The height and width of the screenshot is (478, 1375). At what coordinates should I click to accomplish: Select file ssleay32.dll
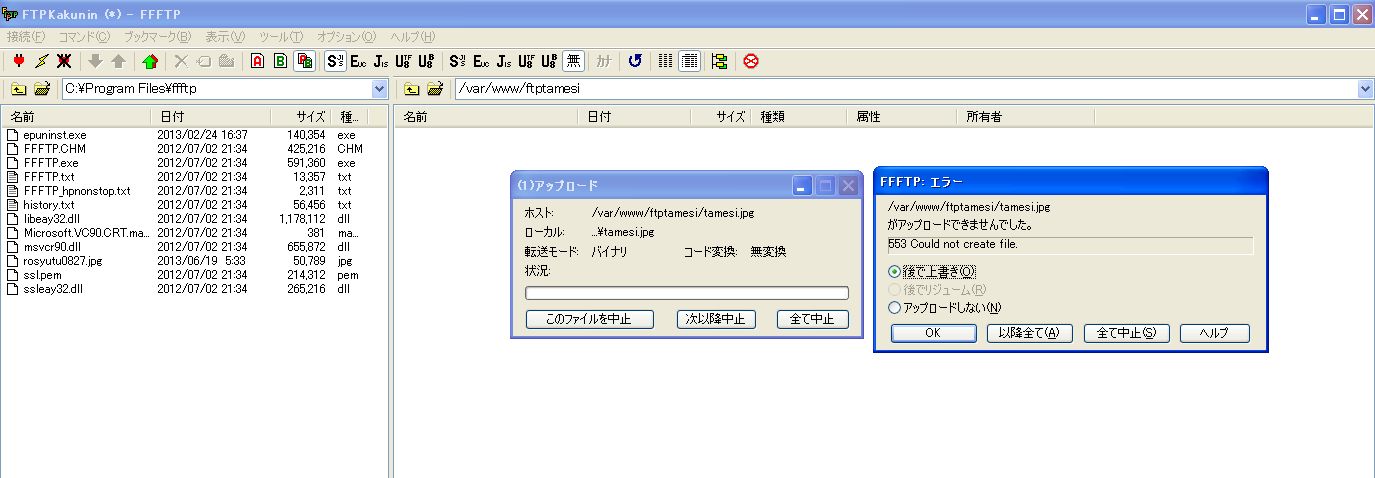[53, 288]
